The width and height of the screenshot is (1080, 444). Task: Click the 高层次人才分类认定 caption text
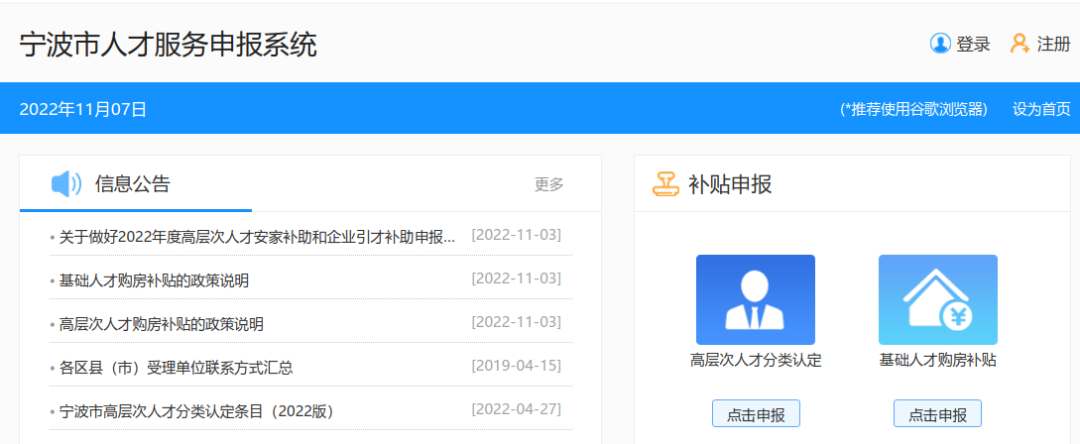(756, 361)
